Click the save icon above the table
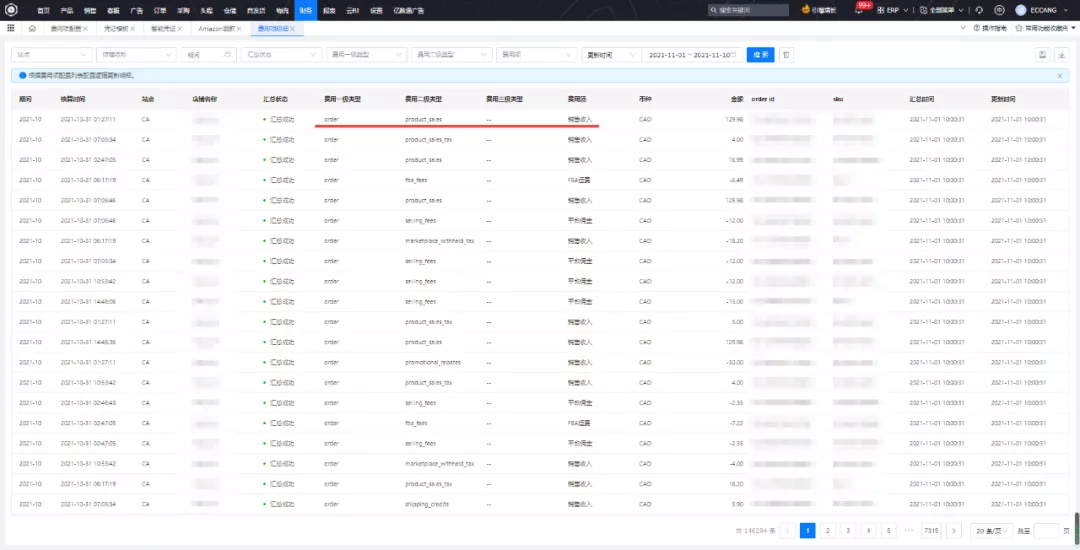1080x550 pixels. coord(1042,54)
